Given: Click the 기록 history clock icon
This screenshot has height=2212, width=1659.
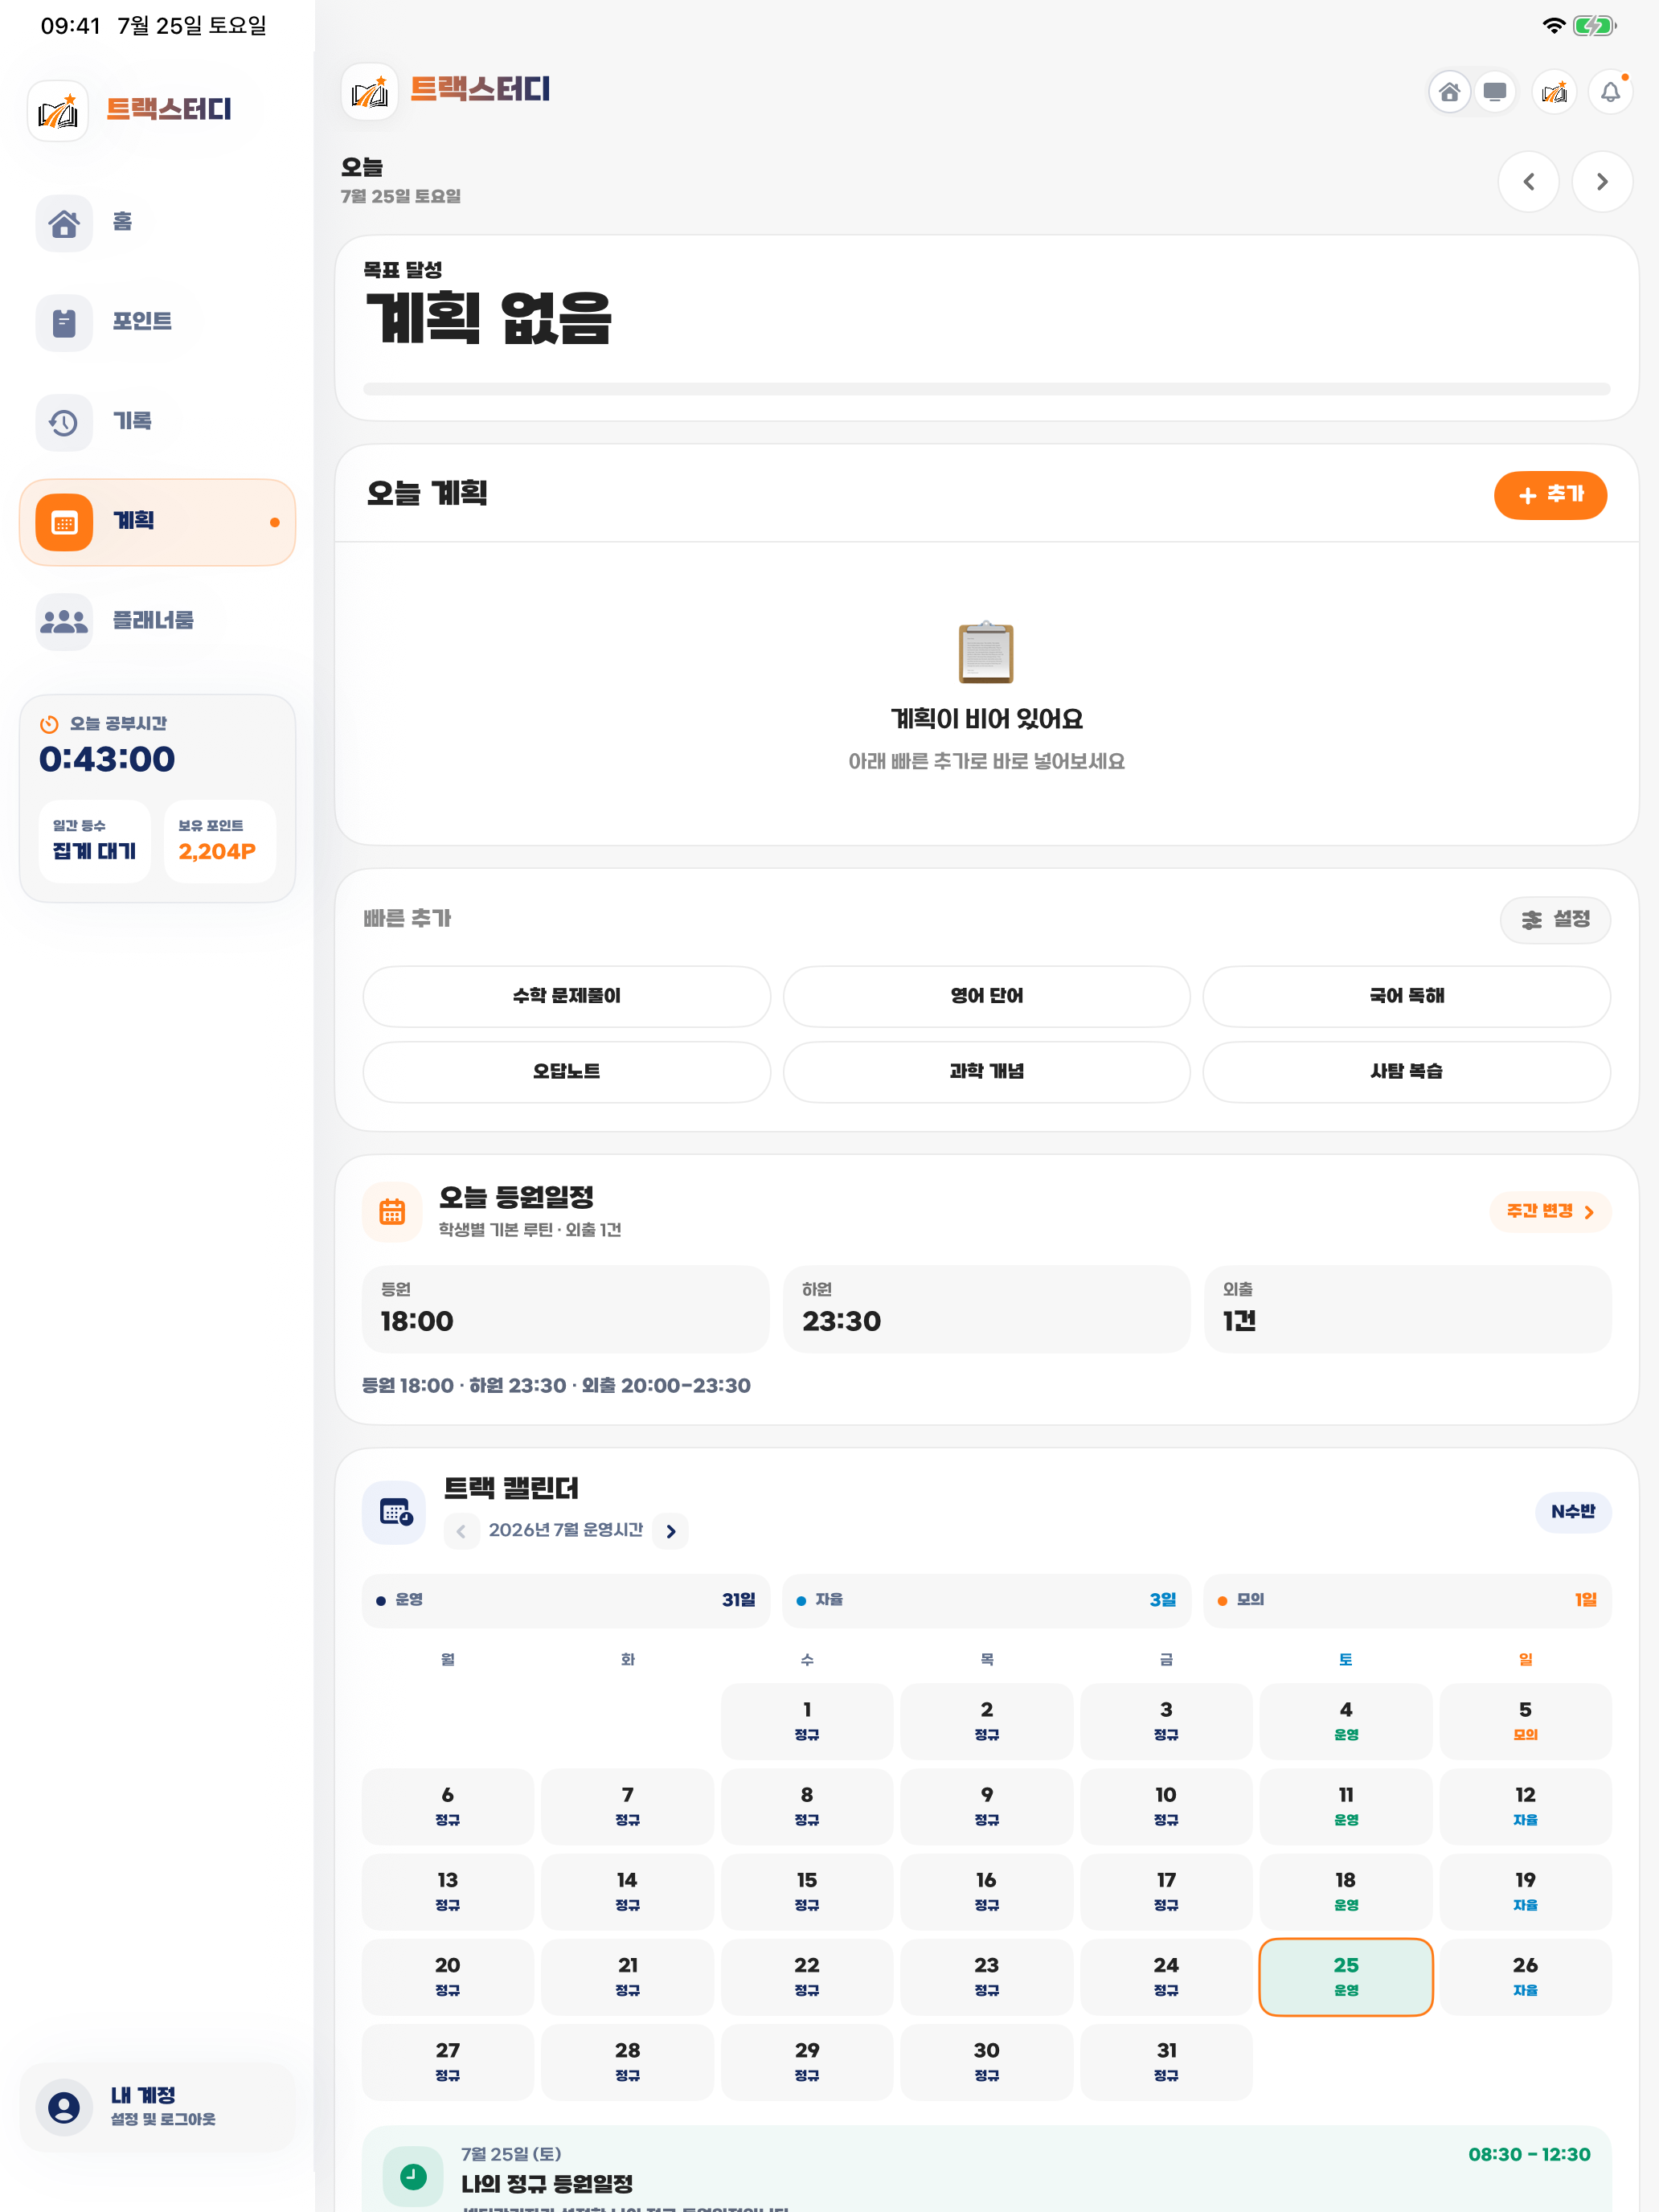Looking at the screenshot, I should coord(64,423).
